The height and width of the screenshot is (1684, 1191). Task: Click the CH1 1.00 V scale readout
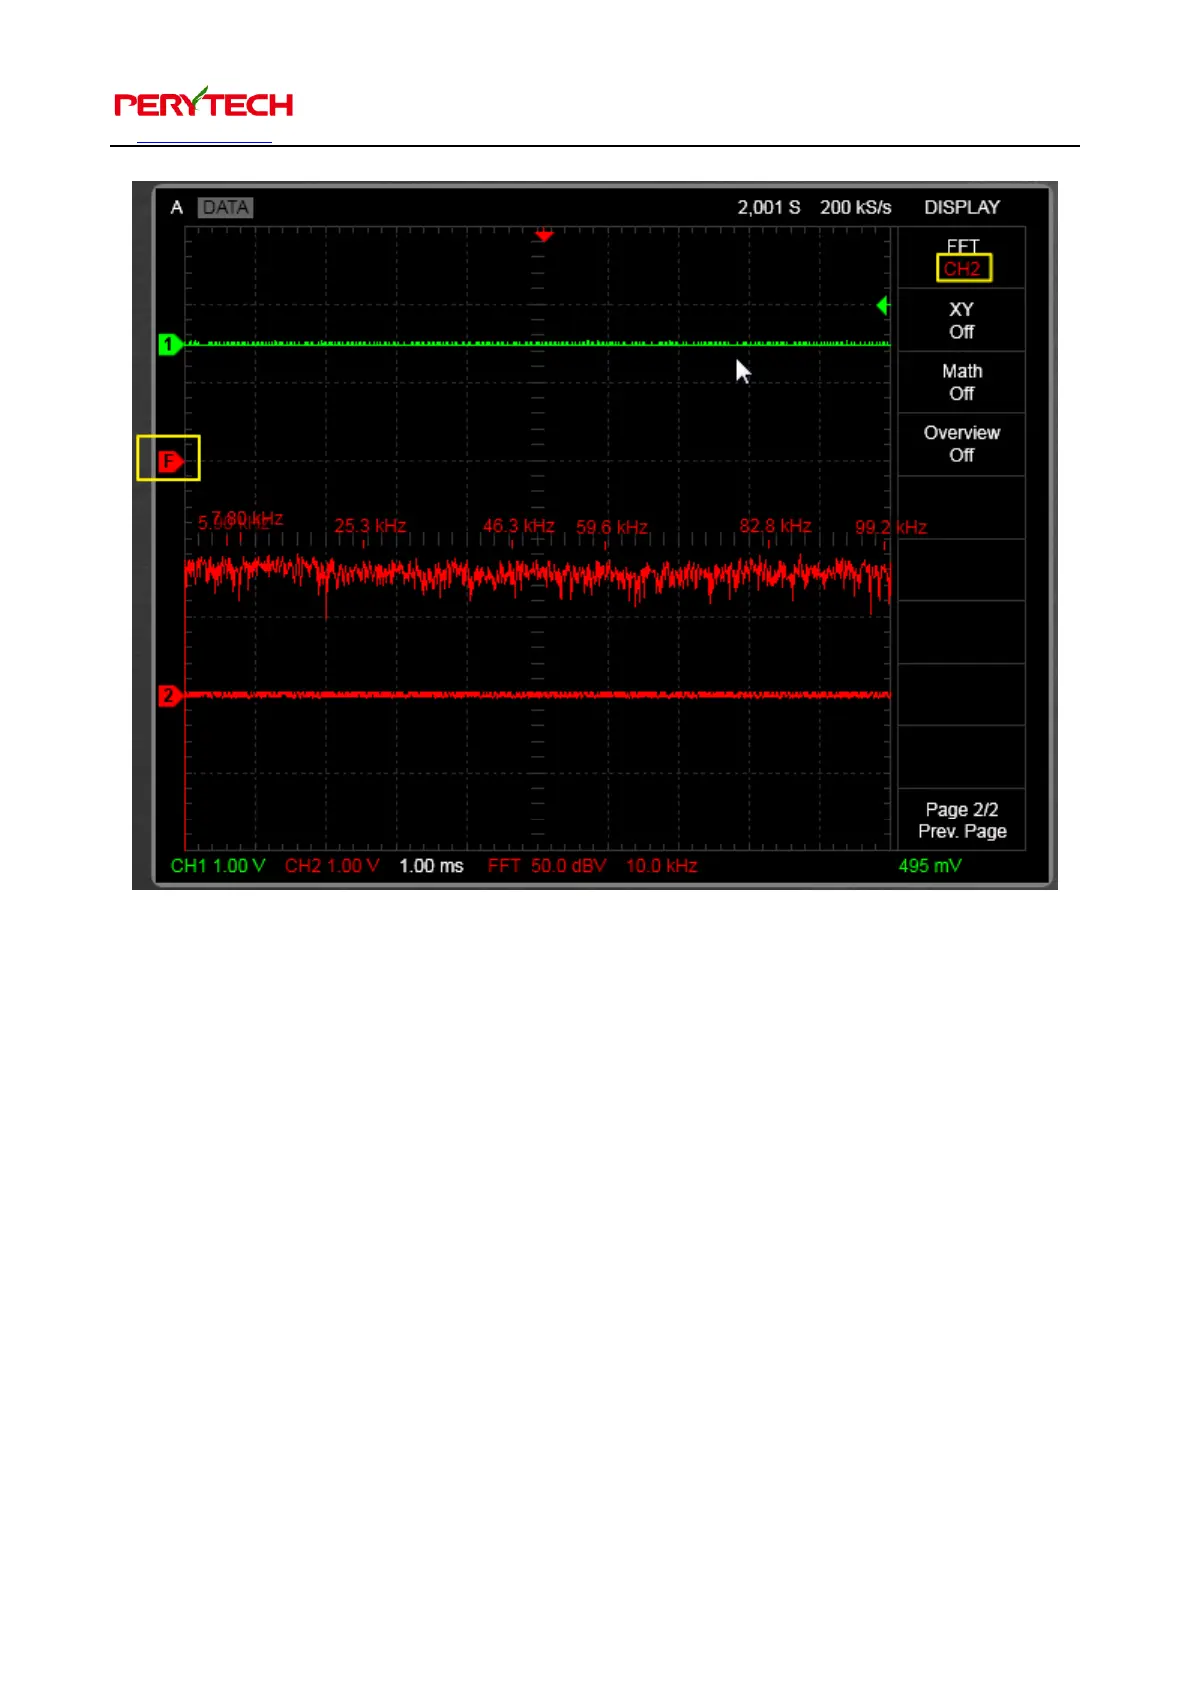click(218, 866)
